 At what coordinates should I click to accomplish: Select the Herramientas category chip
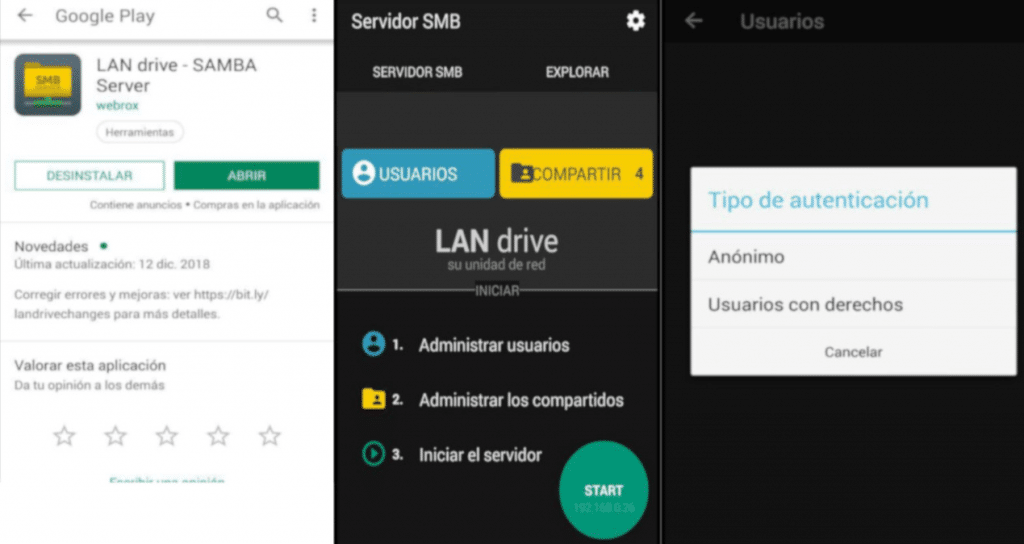pos(140,132)
